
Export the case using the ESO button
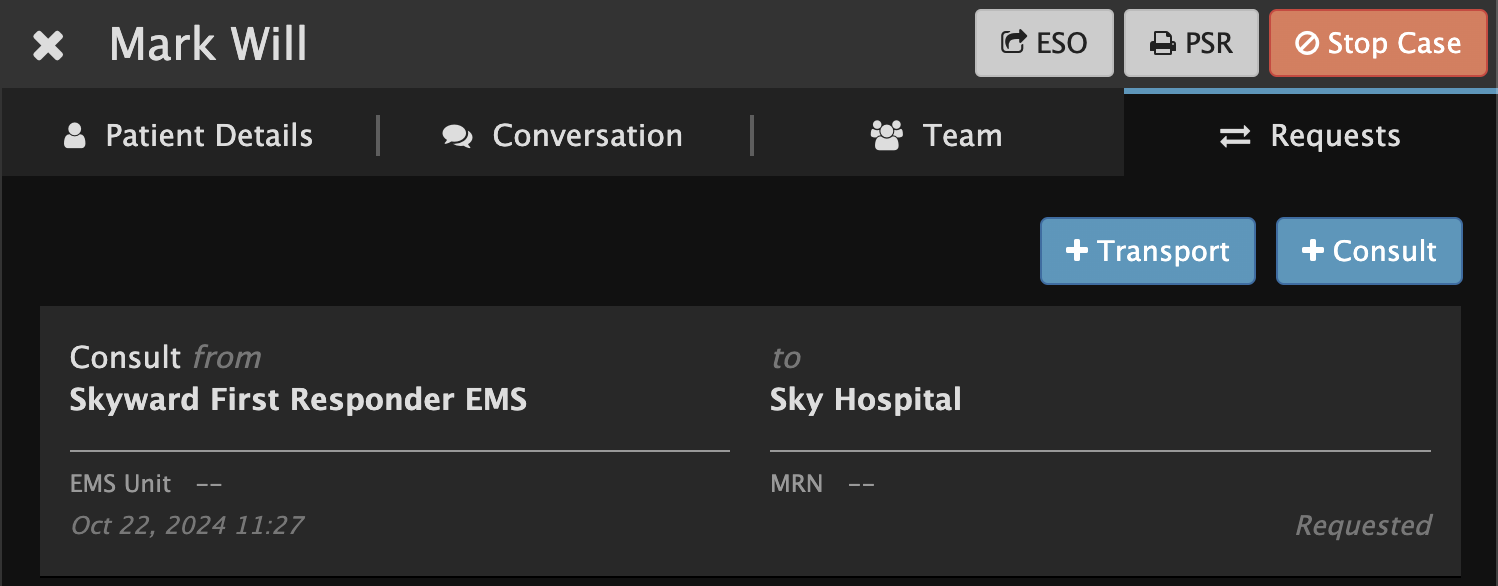click(x=1044, y=43)
